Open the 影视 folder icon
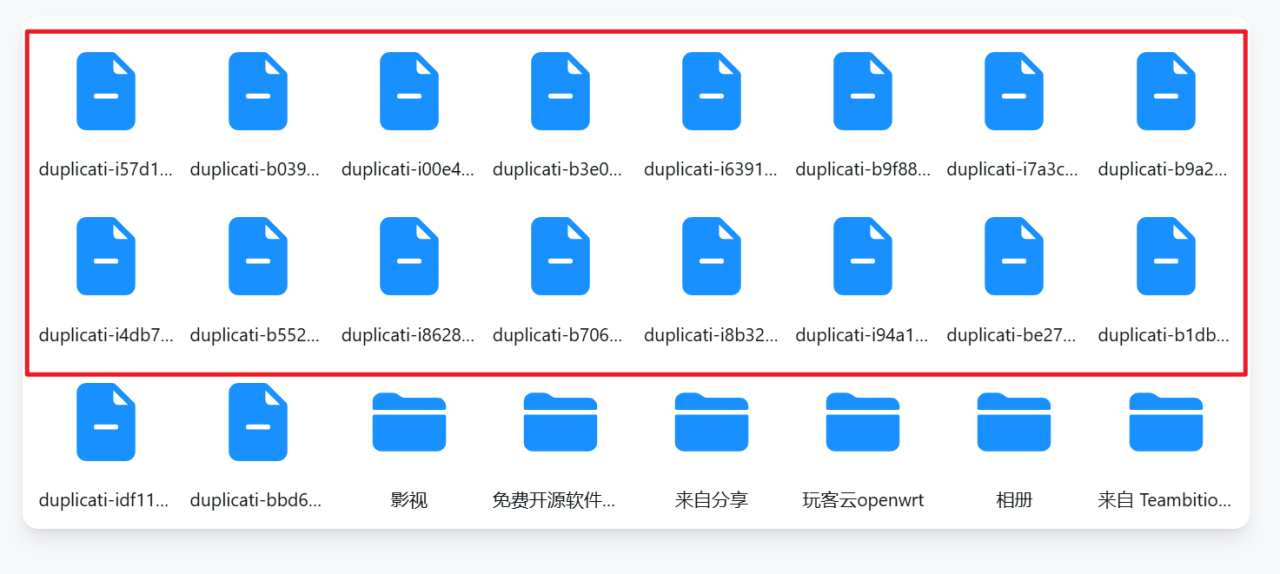The width and height of the screenshot is (1280, 574). pyautogui.click(x=409, y=422)
